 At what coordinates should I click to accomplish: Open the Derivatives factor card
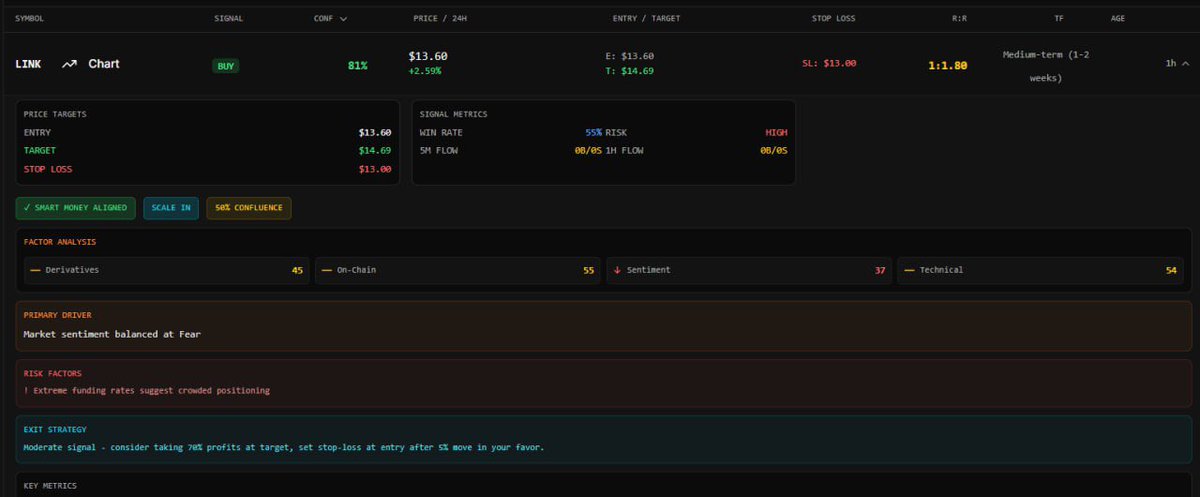tap(167, 270)
